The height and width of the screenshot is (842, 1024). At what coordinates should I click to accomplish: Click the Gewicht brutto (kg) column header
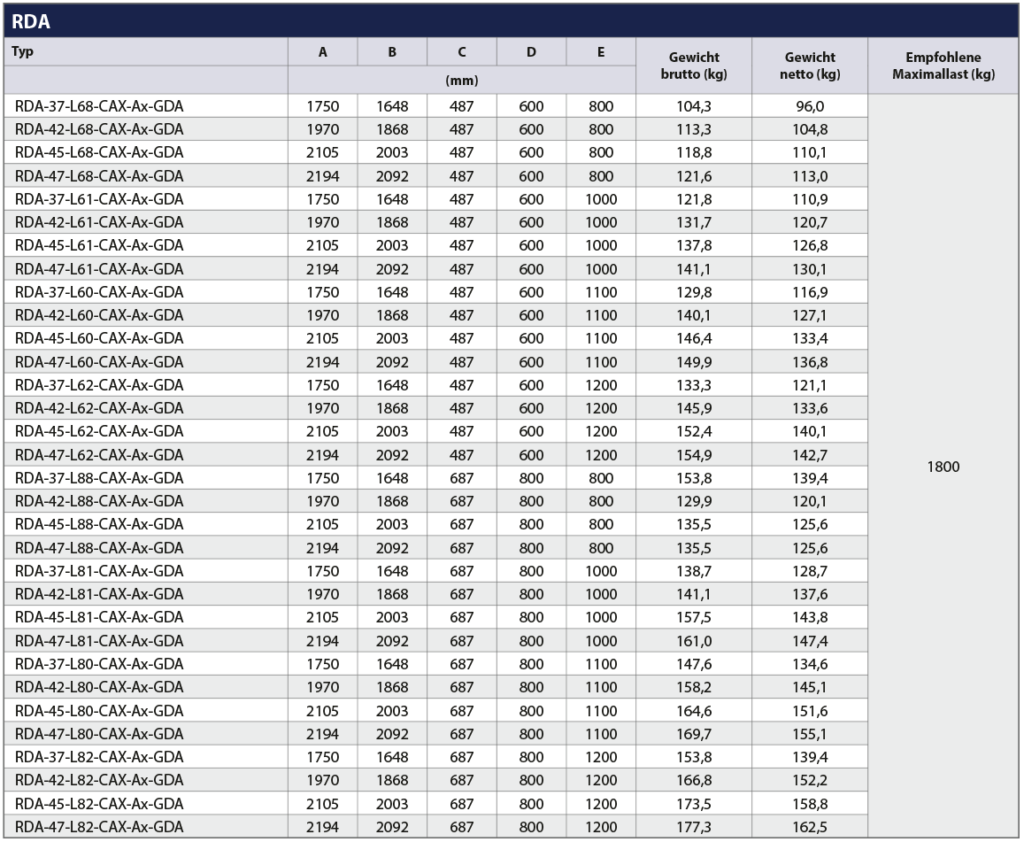[694, 66]
